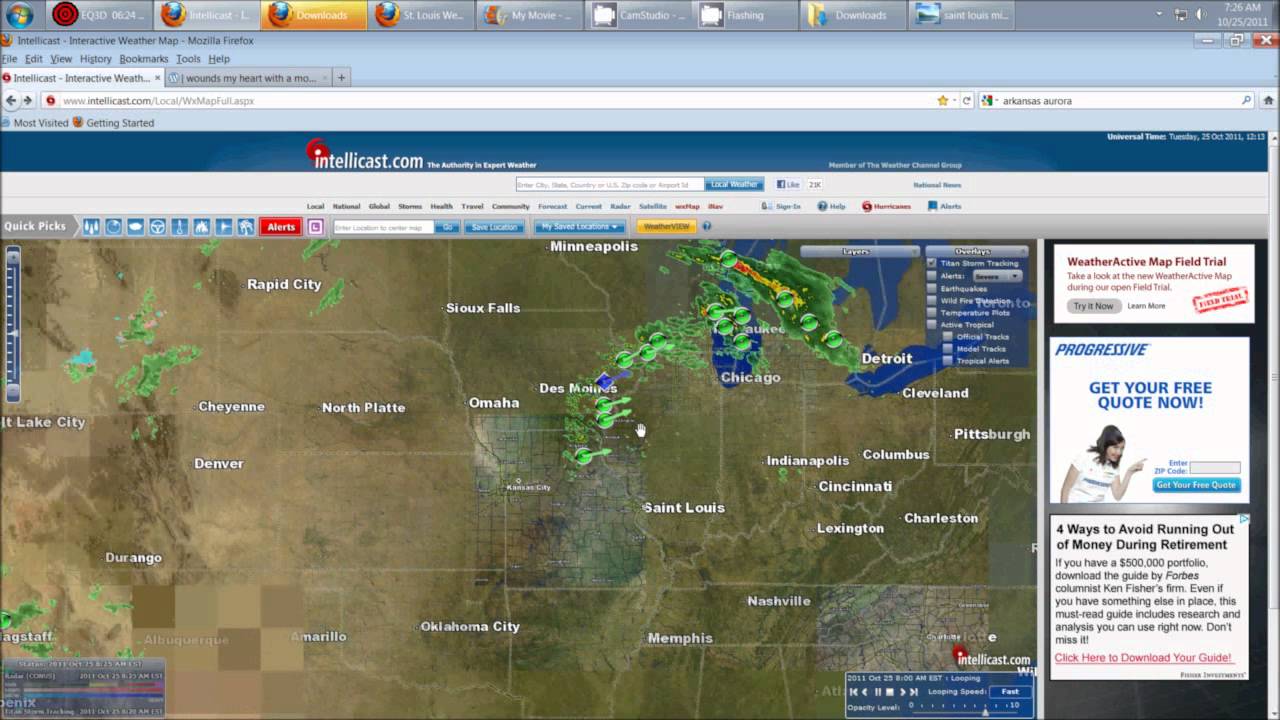This screenshot has height=720, width=1280.
Task: Enable the Alerts overlay checkbox
Action: point(931,276)
